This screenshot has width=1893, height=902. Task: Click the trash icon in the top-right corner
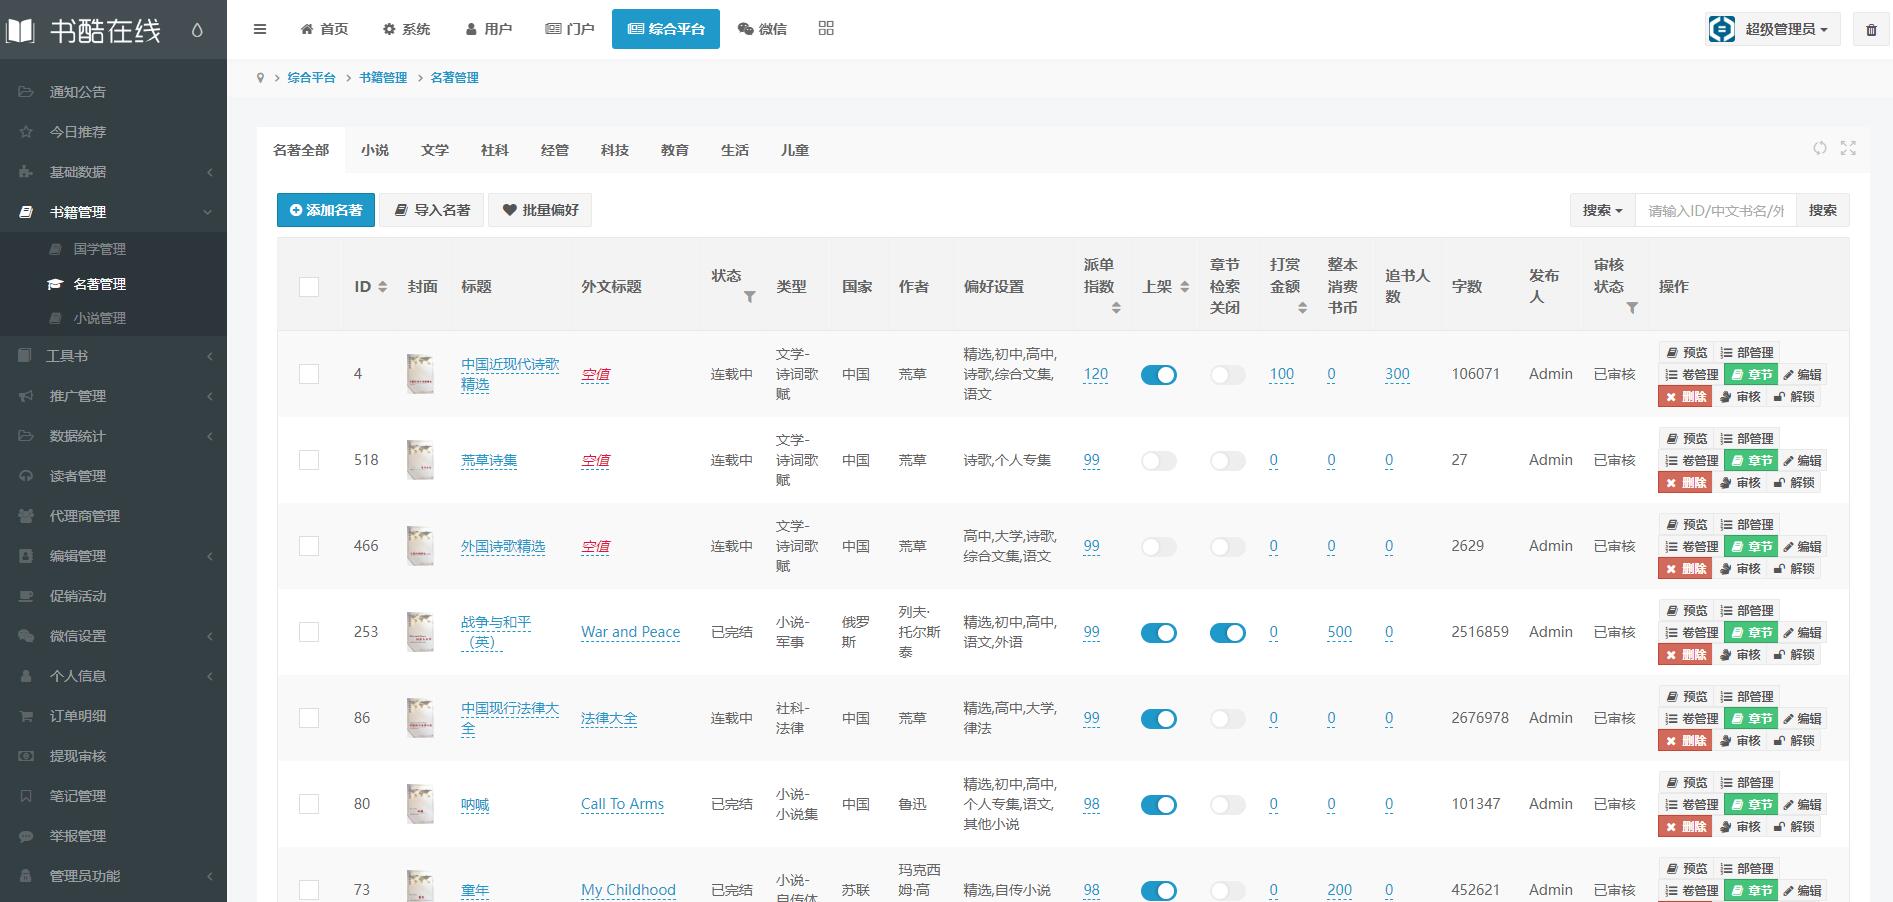(x=1871, y=29)
